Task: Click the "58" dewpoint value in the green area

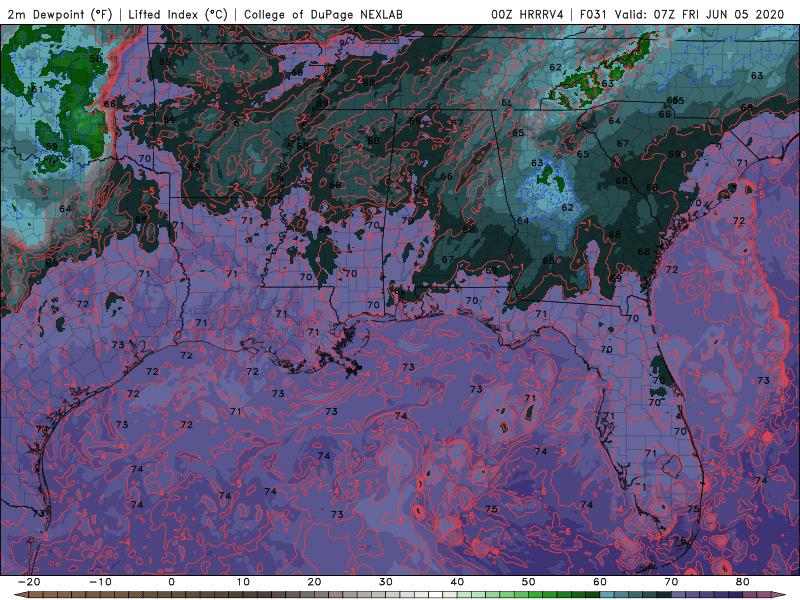Action: tap(95, 58)
